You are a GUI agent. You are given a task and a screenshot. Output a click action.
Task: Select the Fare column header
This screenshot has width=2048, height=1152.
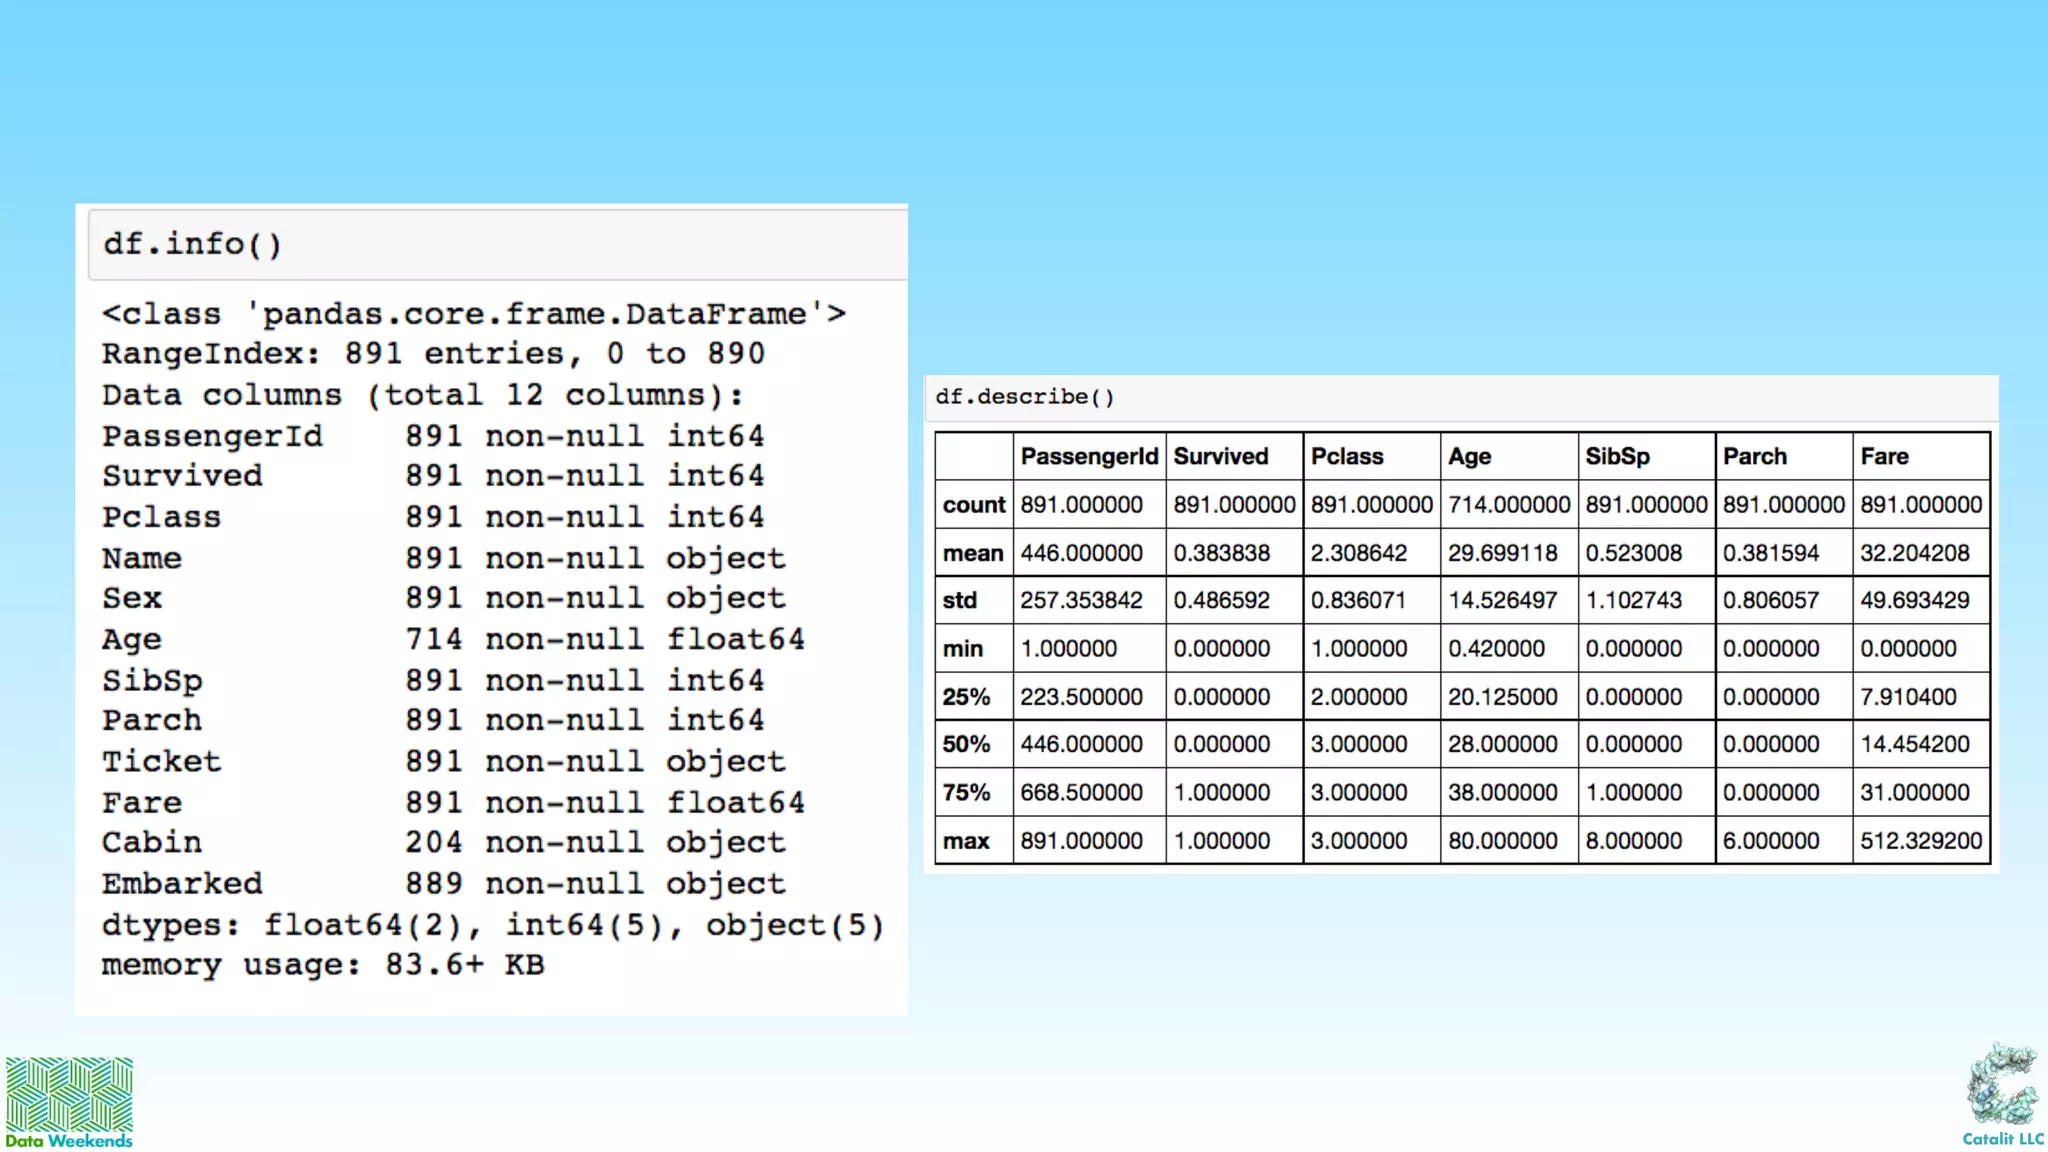coord(1884,457)
